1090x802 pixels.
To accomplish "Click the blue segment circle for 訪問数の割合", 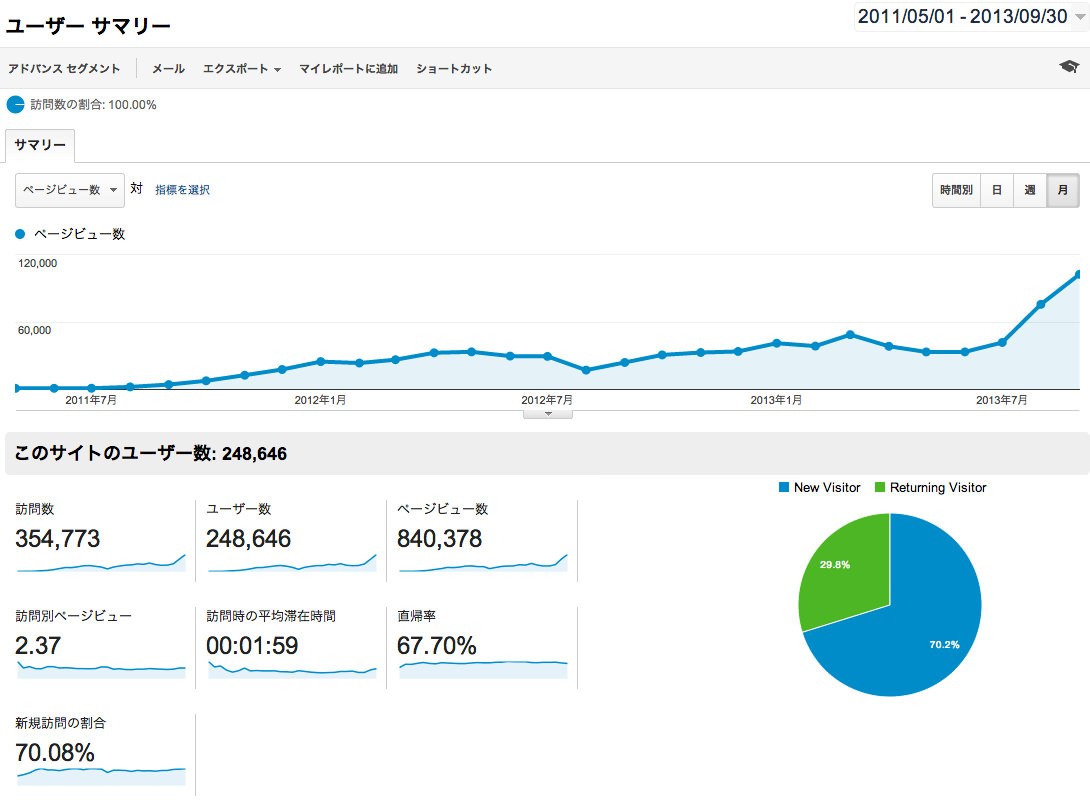I will pyautogui.click(x=15, y=105).
